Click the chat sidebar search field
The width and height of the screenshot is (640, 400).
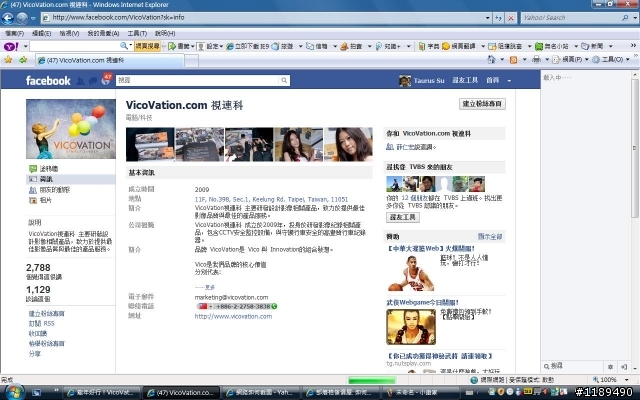(x=573, y=366)
